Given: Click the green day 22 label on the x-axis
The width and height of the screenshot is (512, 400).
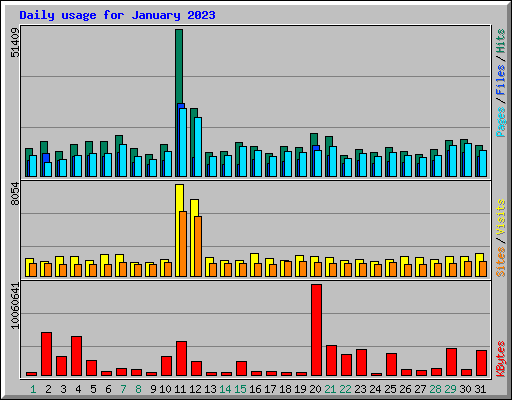Looking at the screenshot, I should 345,389.
